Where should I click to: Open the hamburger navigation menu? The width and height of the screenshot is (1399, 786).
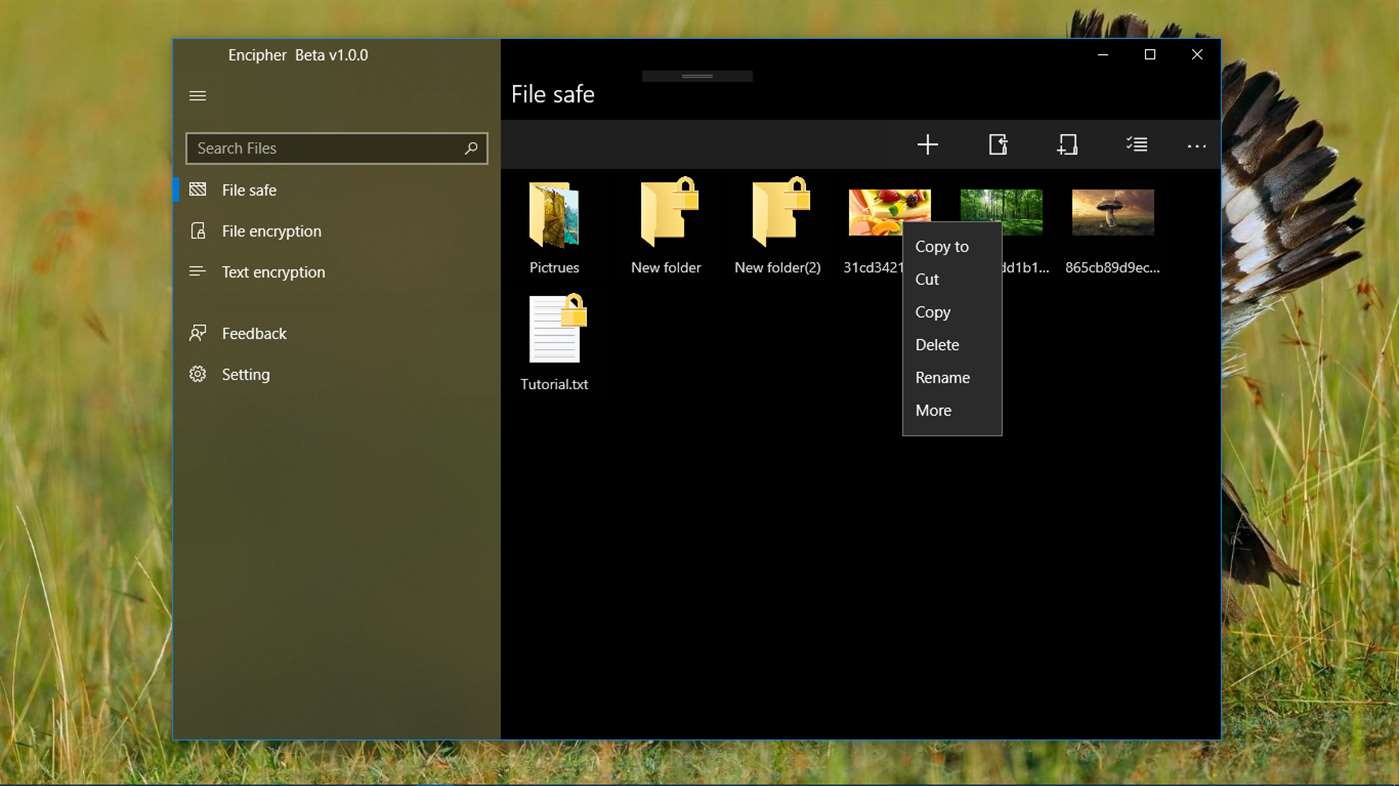point(198,96)
